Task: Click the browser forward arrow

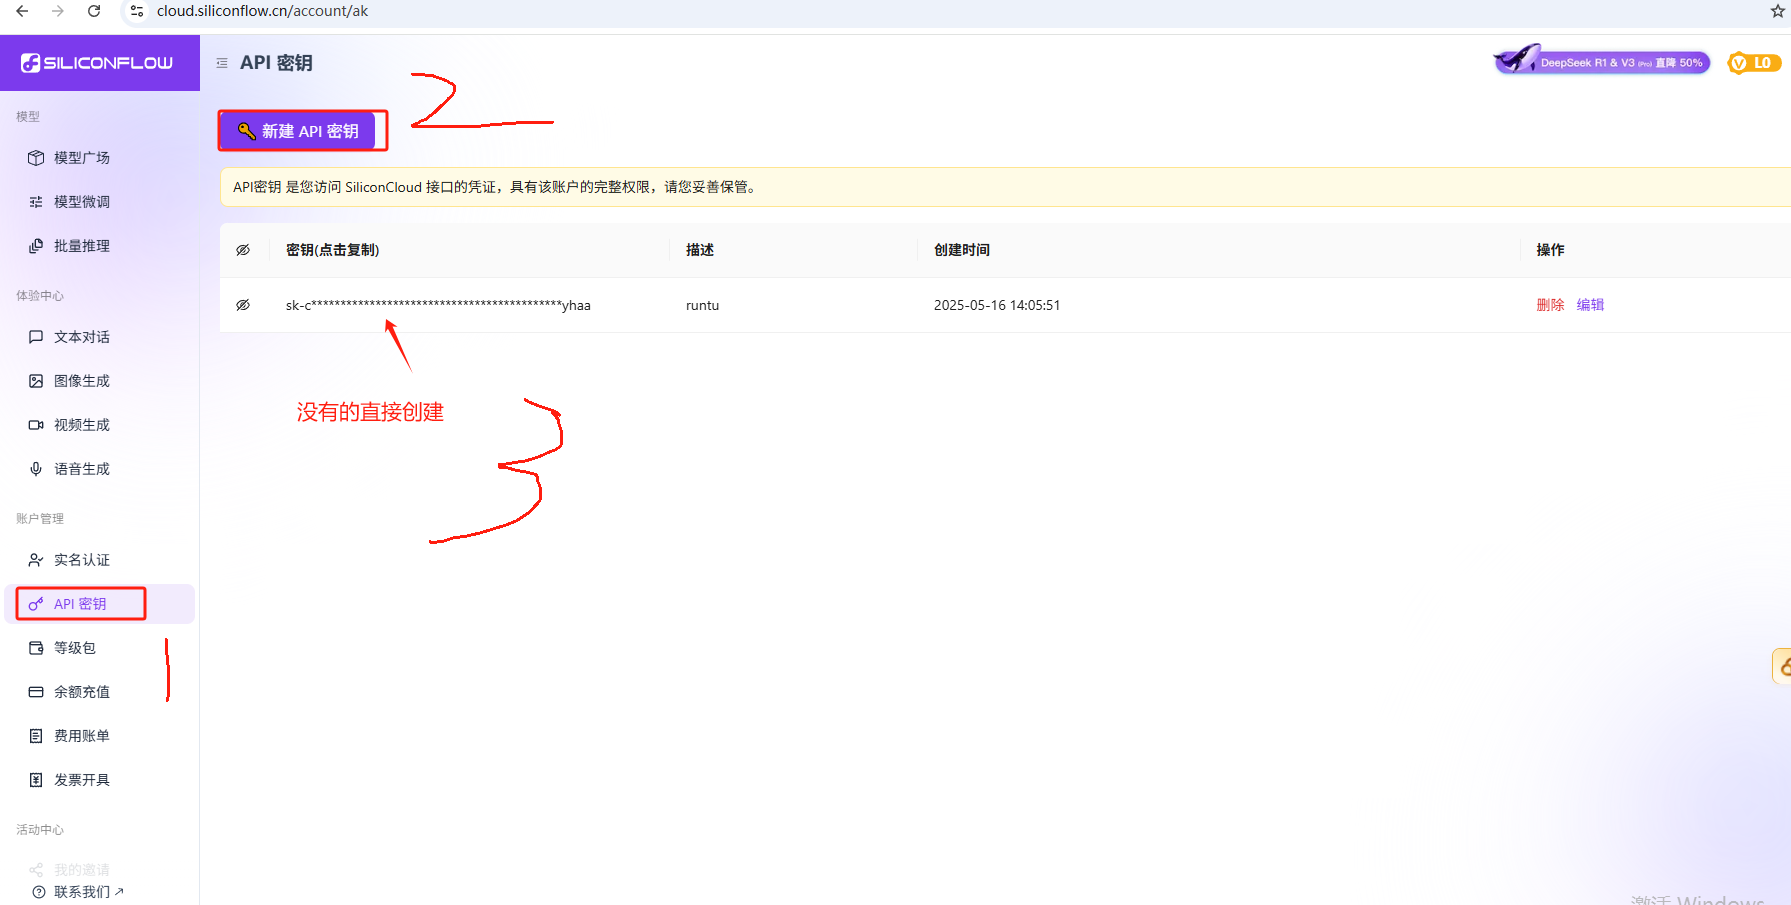Action: pyautogui.click(x=58, y=11)
